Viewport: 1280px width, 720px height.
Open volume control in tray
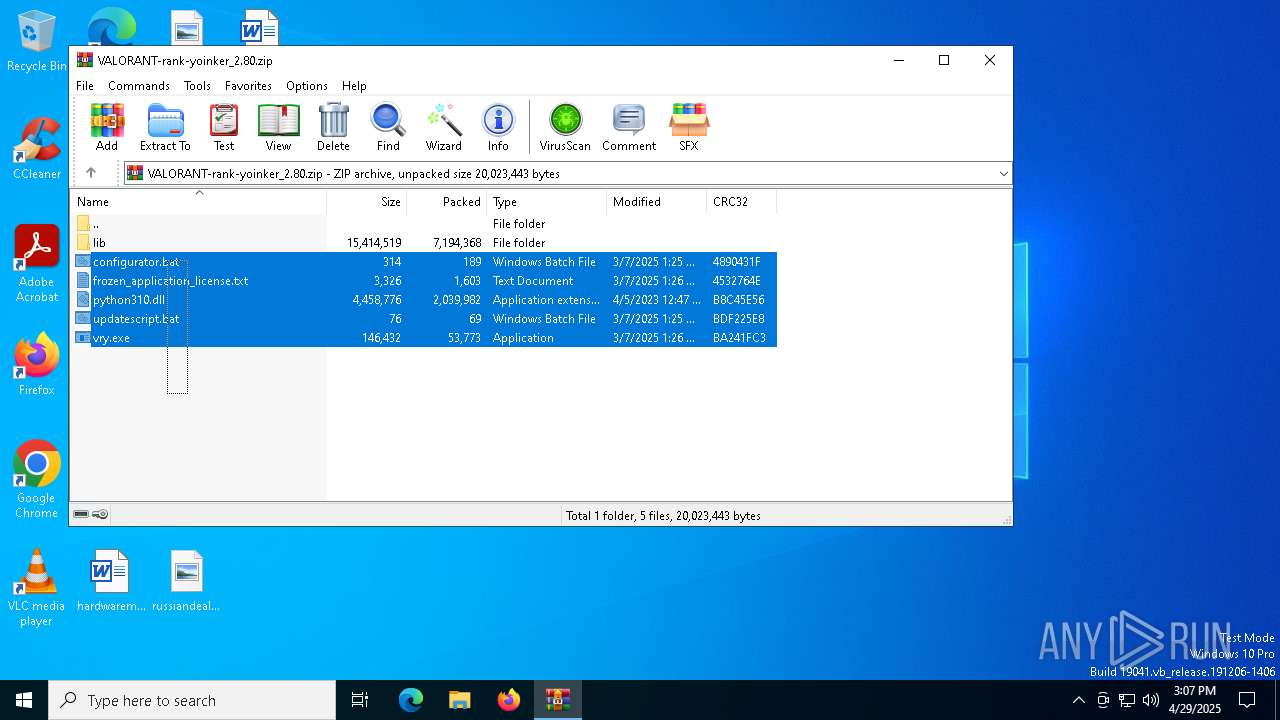(x=1150, y=700)
